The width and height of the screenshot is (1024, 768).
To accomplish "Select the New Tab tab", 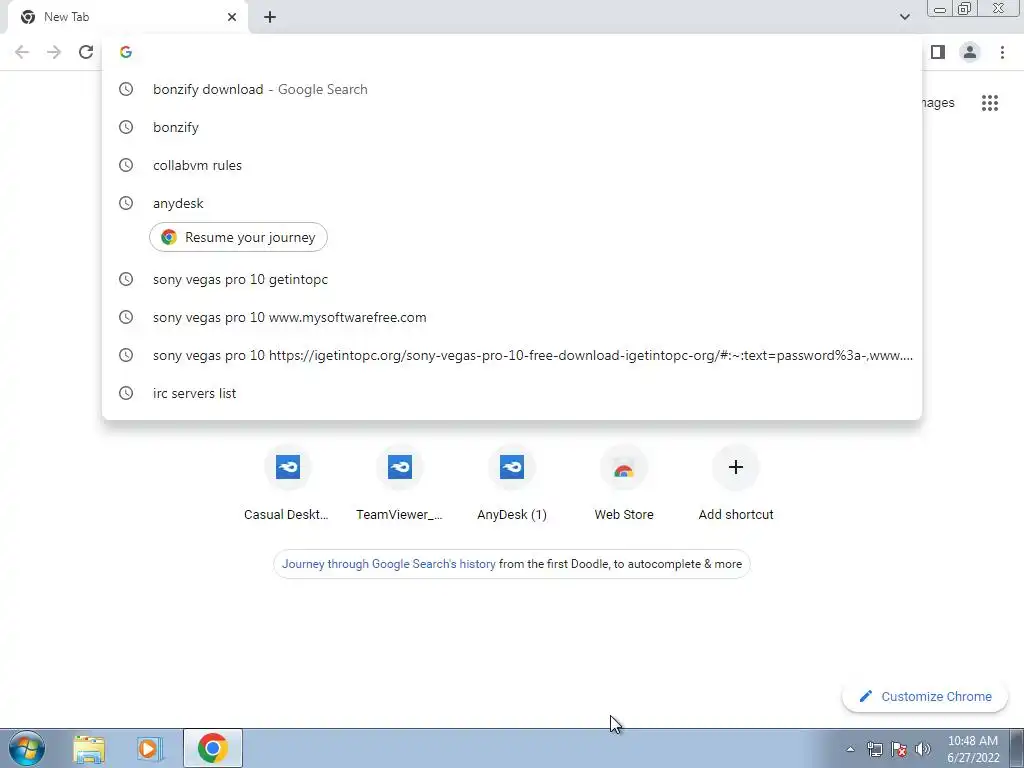I will click(128, 17).
